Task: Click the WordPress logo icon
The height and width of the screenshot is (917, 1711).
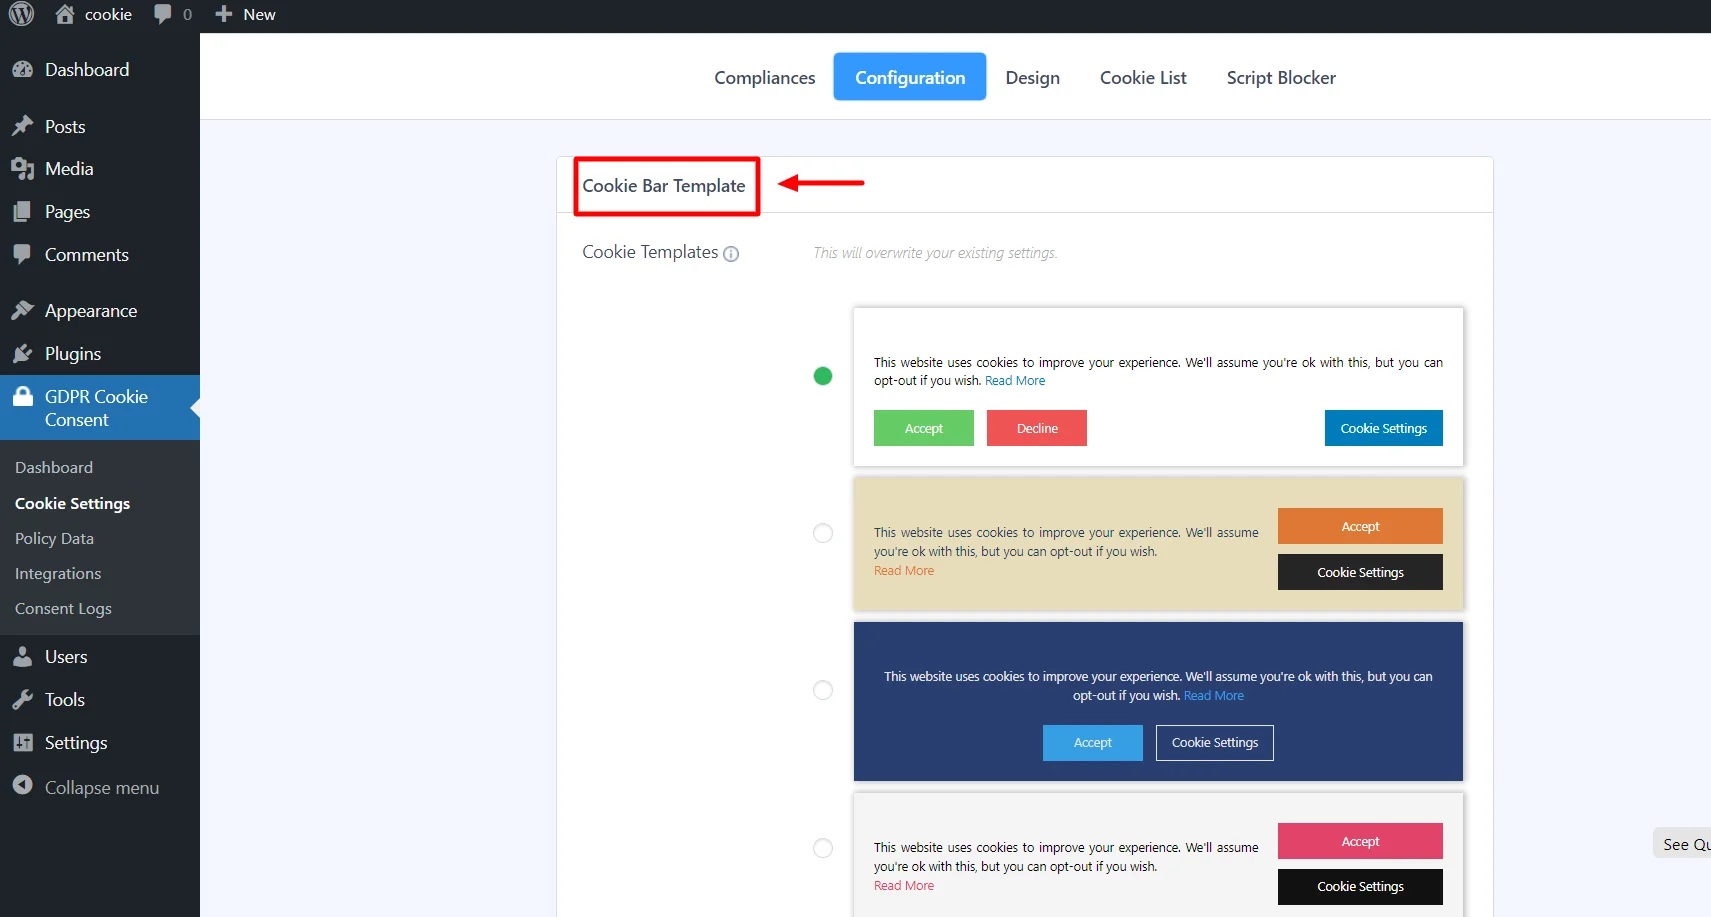Action: (x=21, y=14)
